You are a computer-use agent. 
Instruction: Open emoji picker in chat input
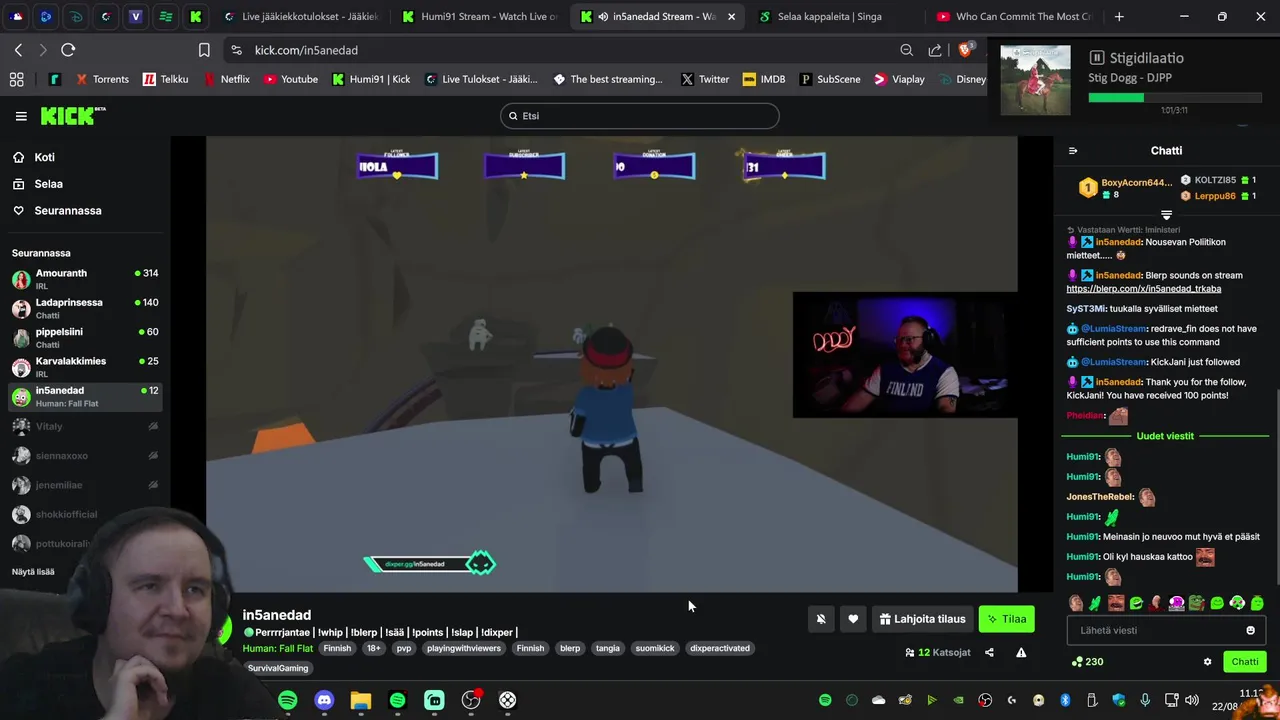tap(1250, 630)
